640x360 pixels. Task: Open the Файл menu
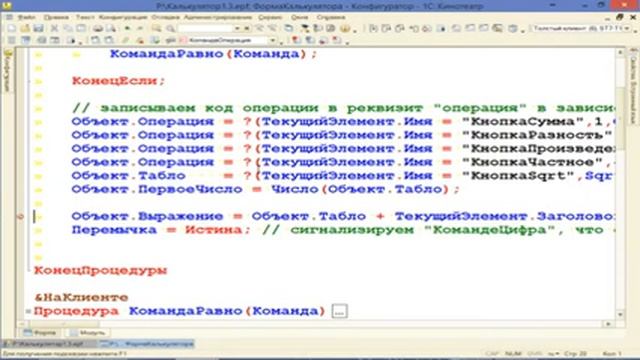click(x=27, y=17)
